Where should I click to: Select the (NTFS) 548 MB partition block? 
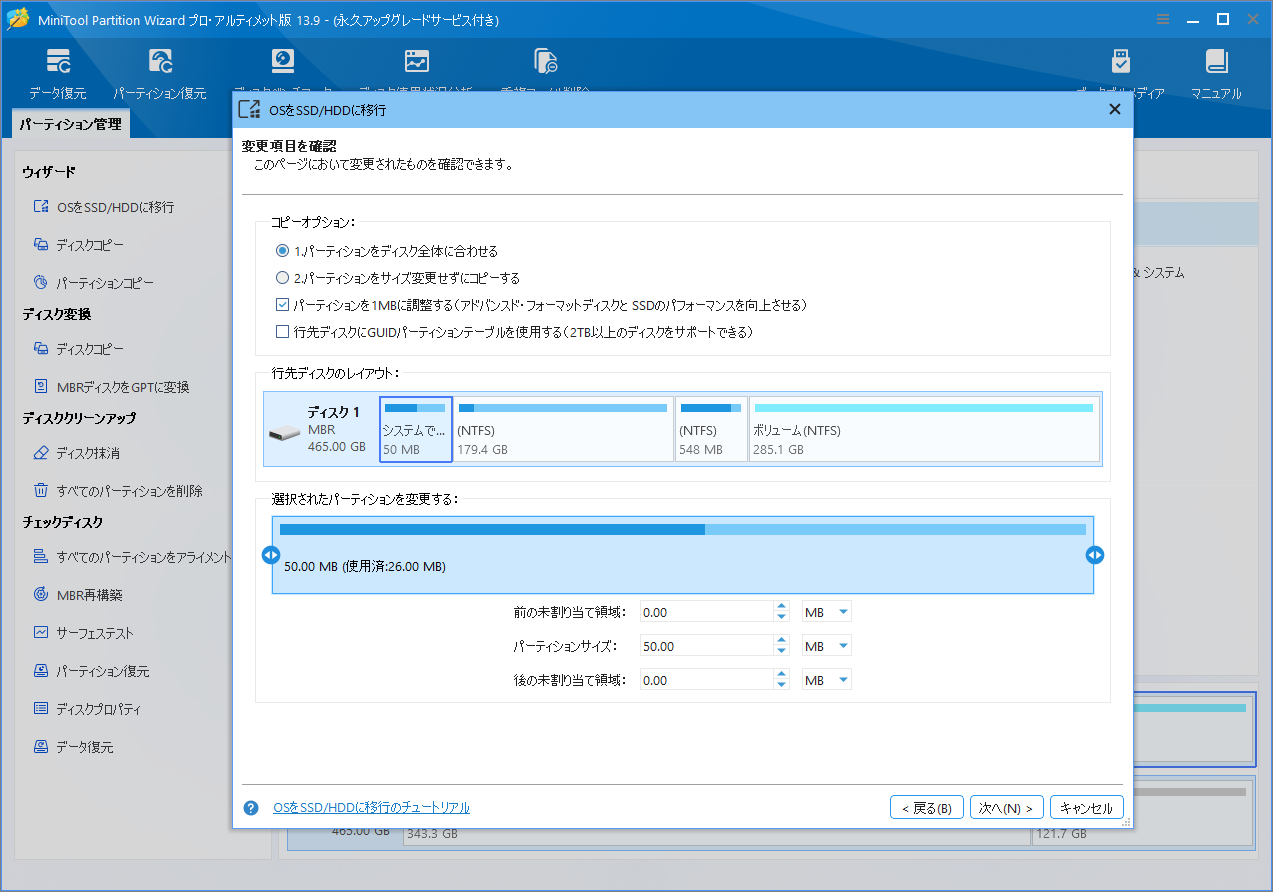coord(711,429)
